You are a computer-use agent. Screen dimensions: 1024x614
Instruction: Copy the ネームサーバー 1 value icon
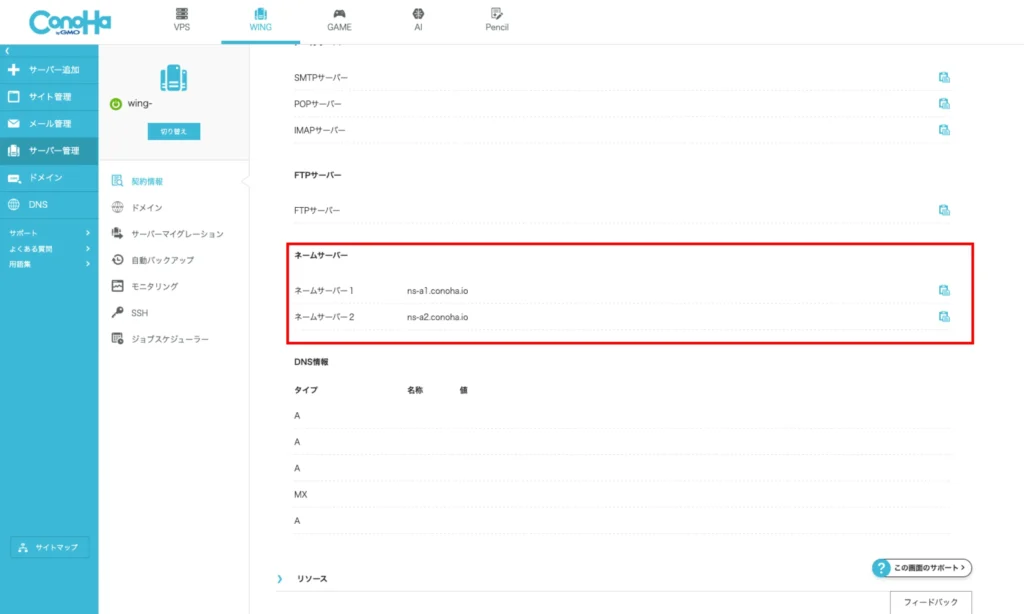pos(943,291)
